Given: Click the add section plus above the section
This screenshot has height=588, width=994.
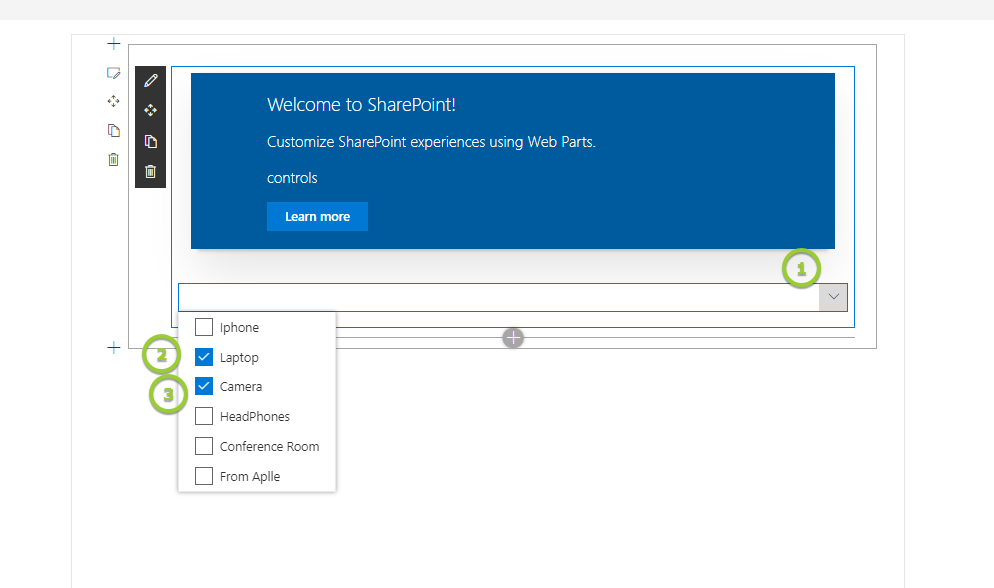Looking at the screenshot, I should point(114,44).
